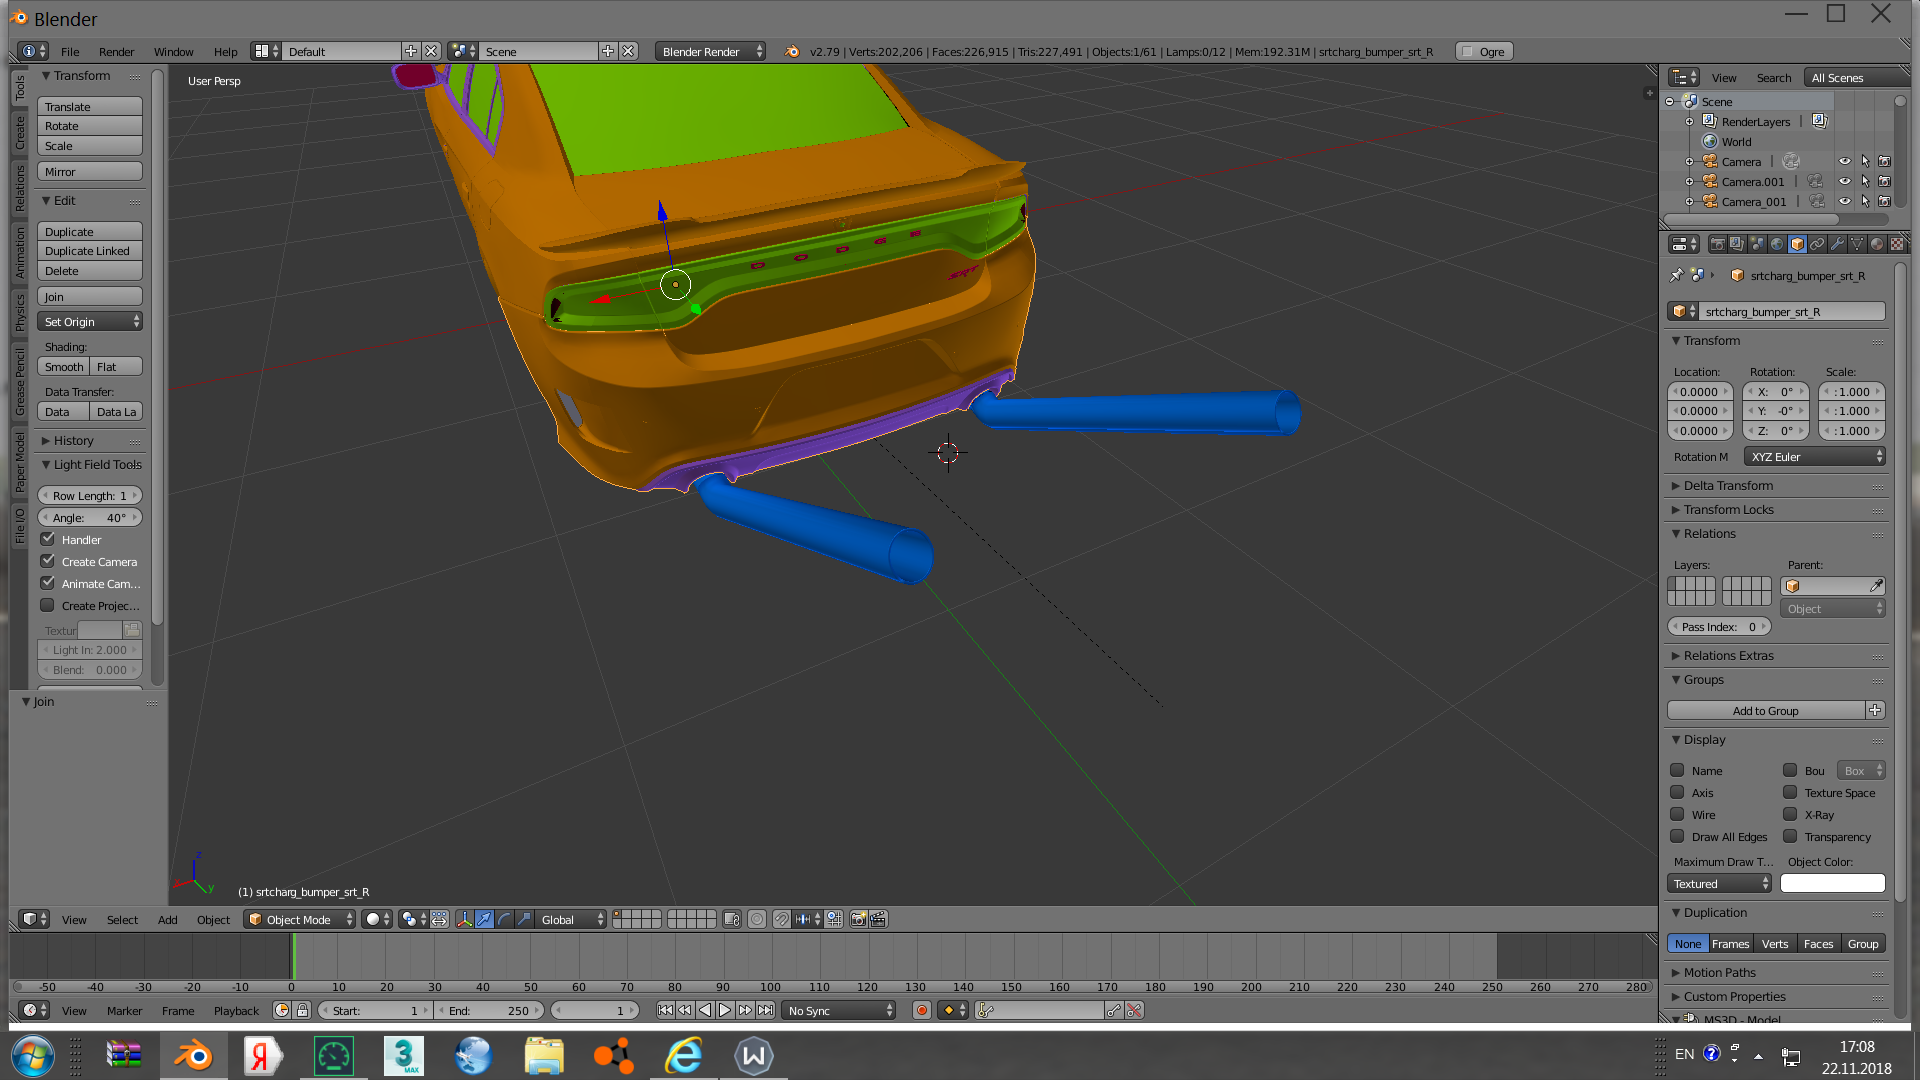Screen dimensions: 1920x1080
Task: Open the World properties globe tab
Action: pos(1777,244)
